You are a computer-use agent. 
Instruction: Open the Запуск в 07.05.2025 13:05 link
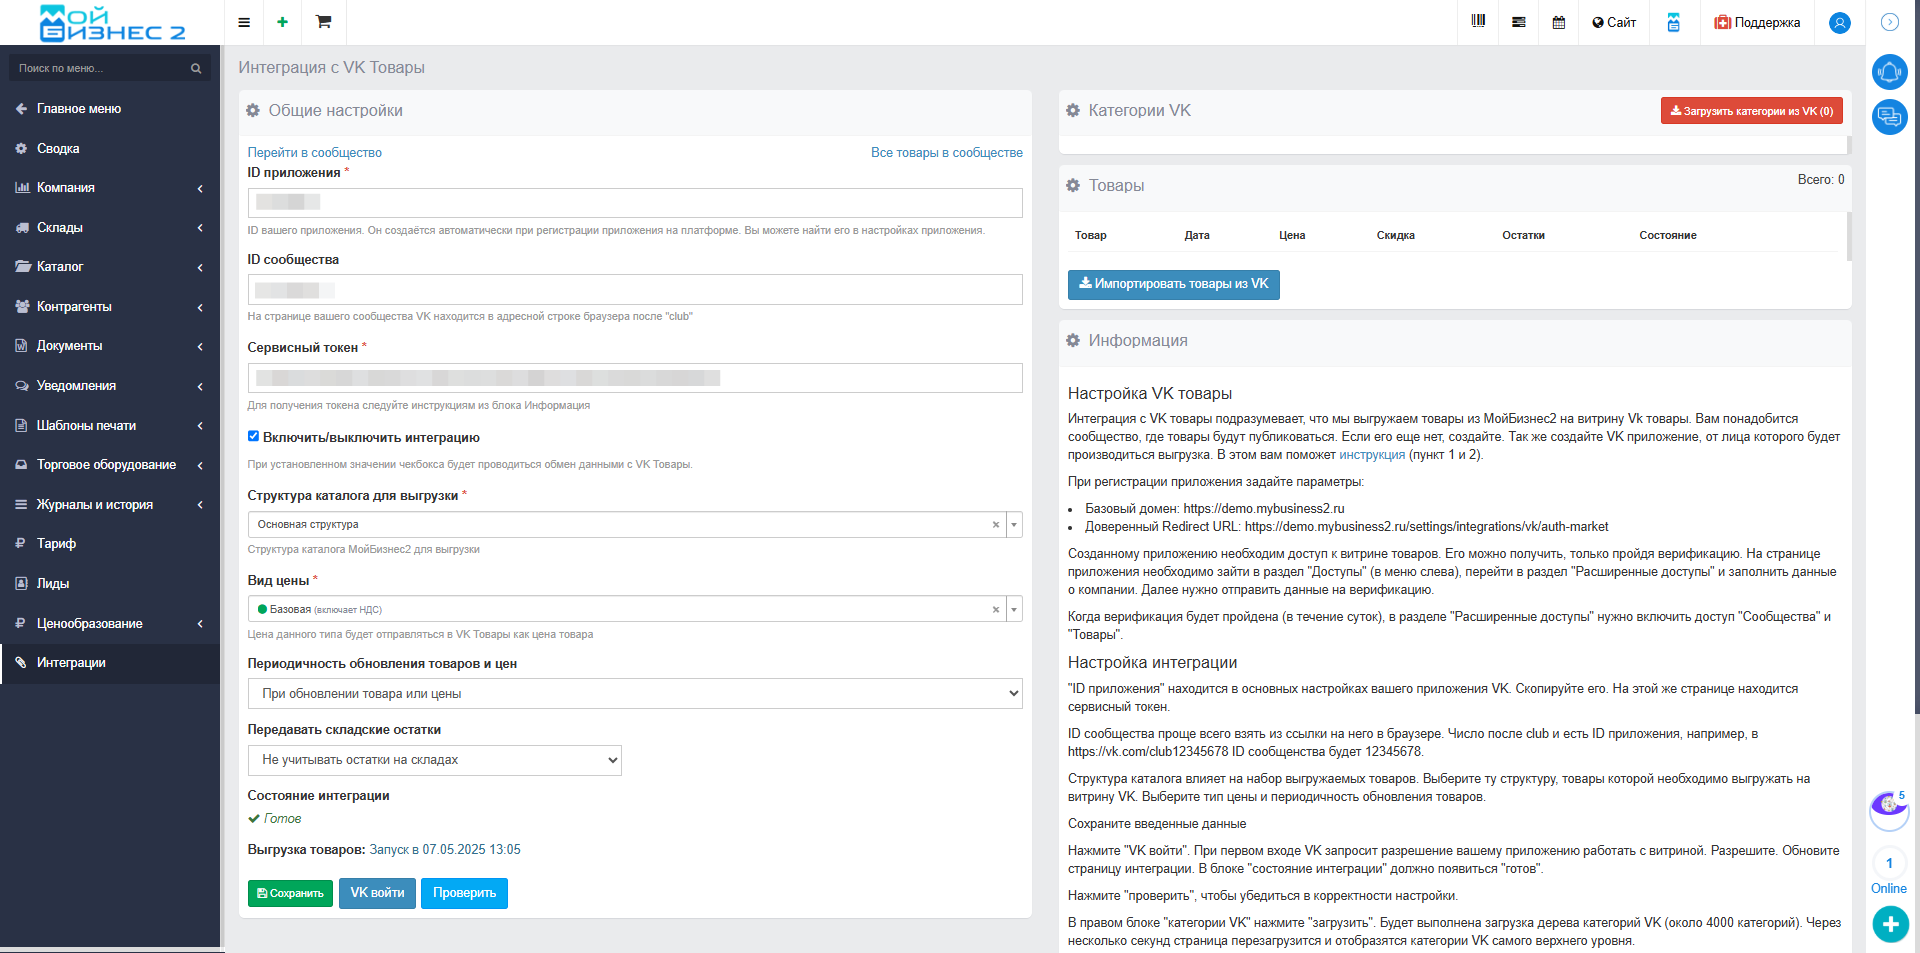tap(445, 850)
